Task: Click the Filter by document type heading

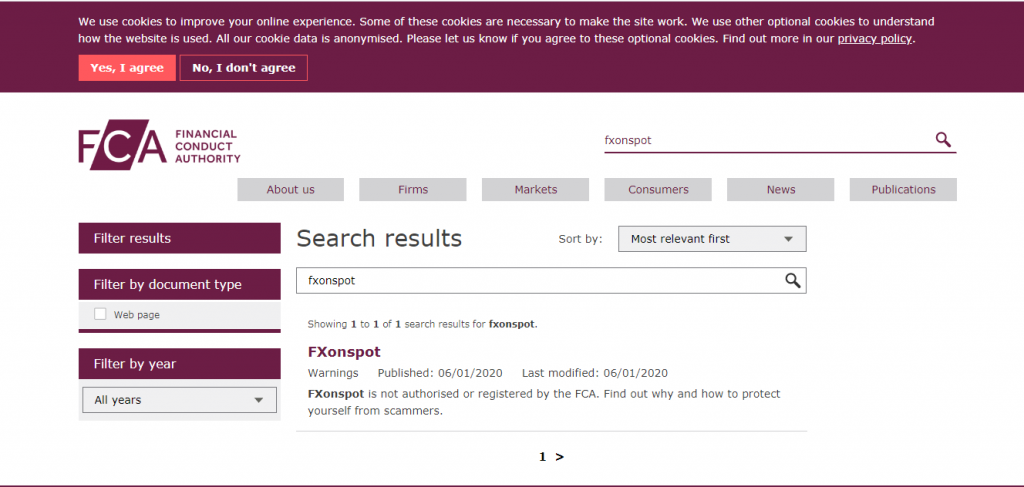Action: click(x=180, y=285)
